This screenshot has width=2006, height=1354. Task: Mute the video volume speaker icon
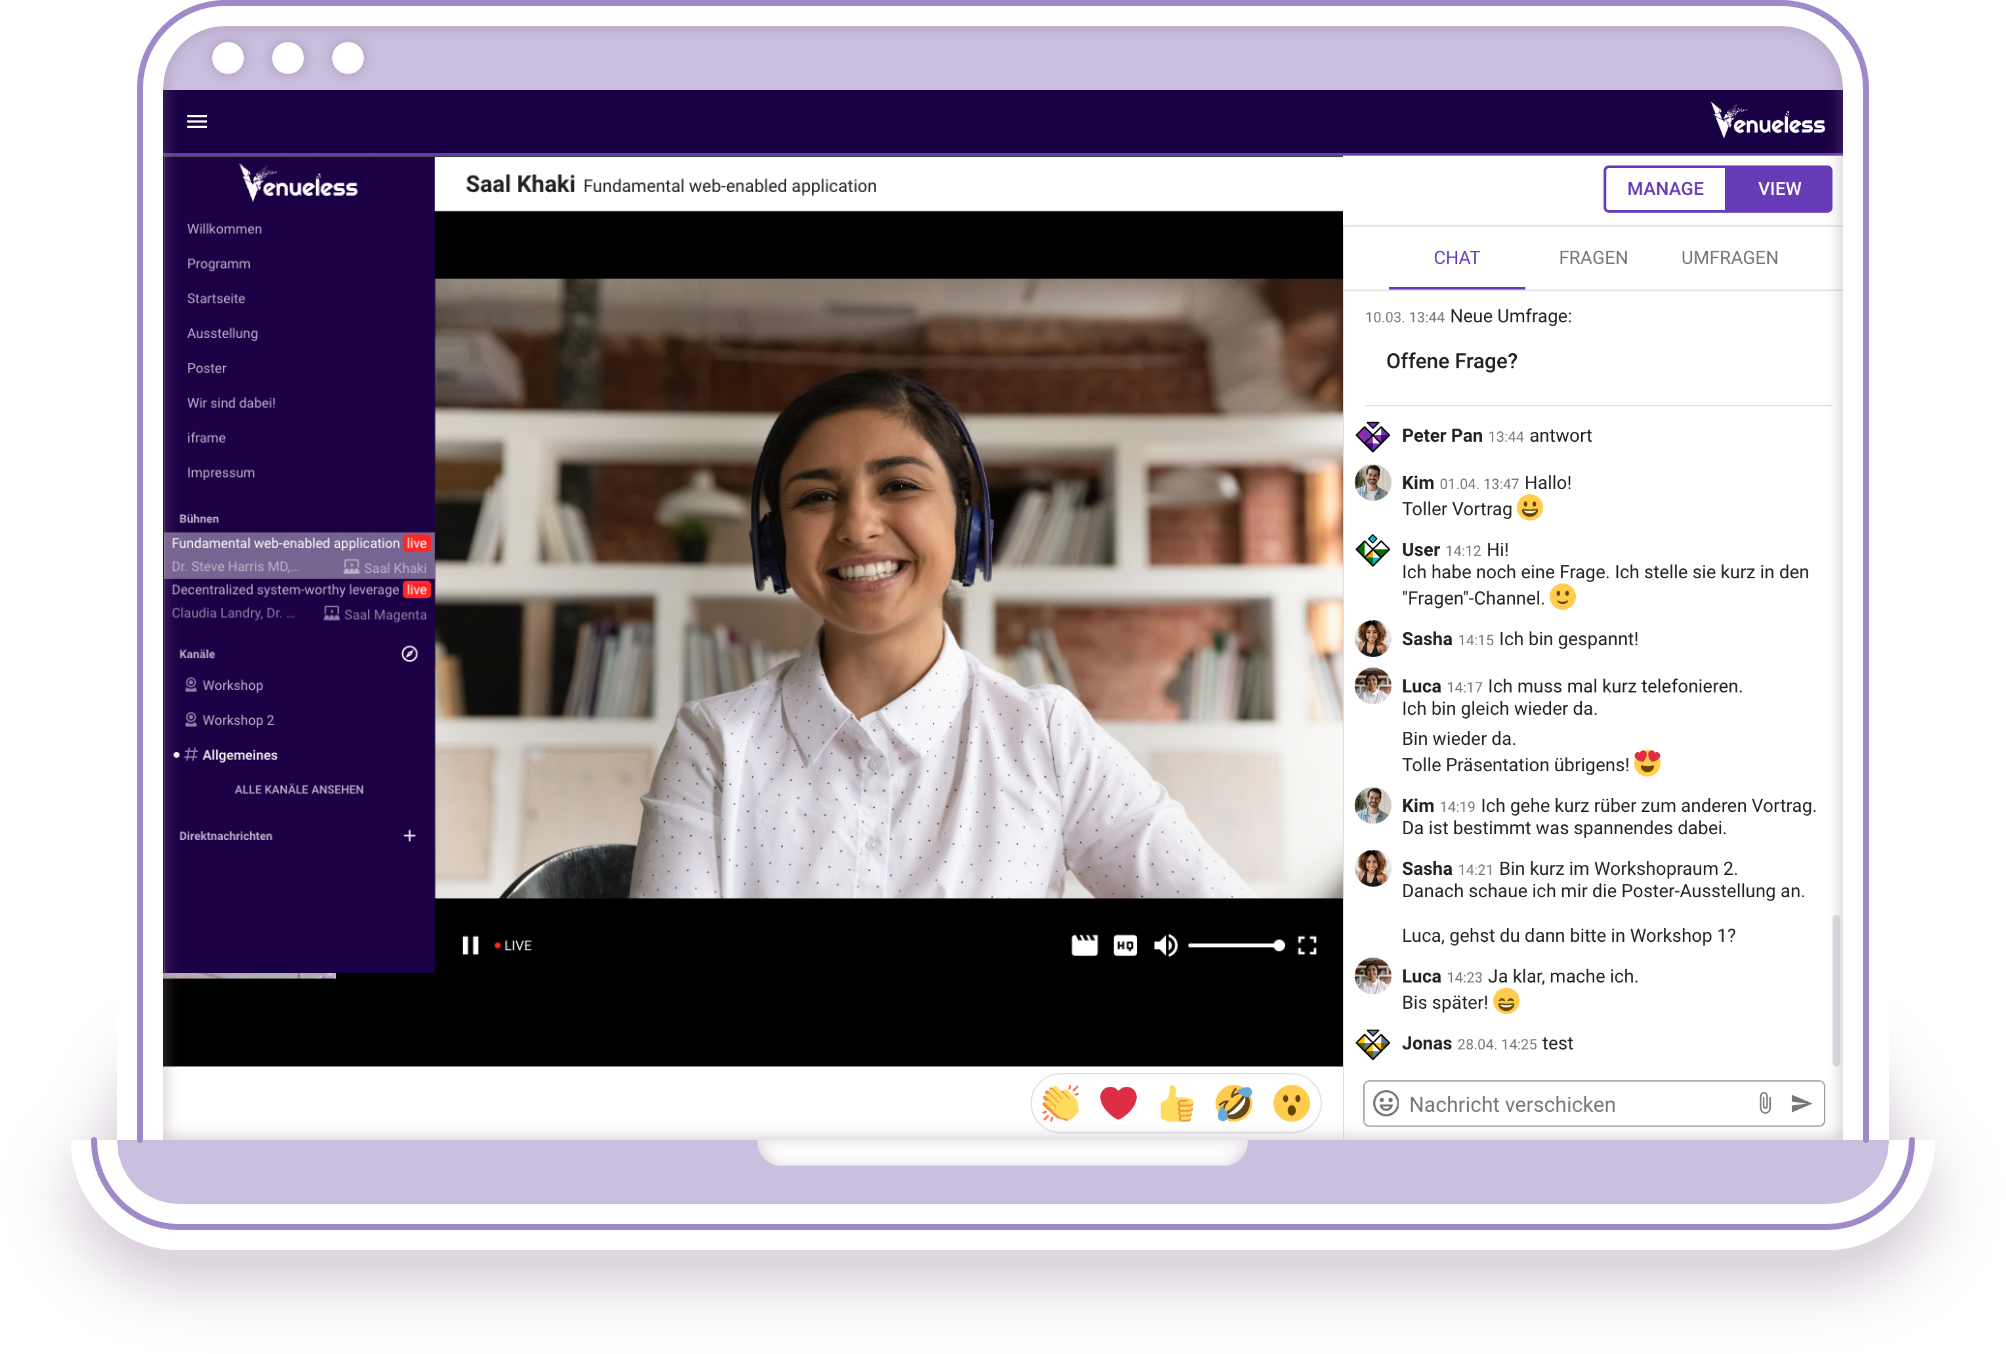pos(1165,945)
